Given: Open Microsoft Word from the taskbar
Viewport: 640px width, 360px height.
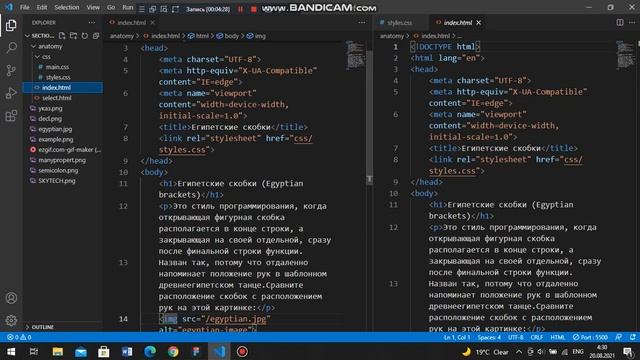Looking at the screenshot, I should pyautogui.click(x=127, y=351).
